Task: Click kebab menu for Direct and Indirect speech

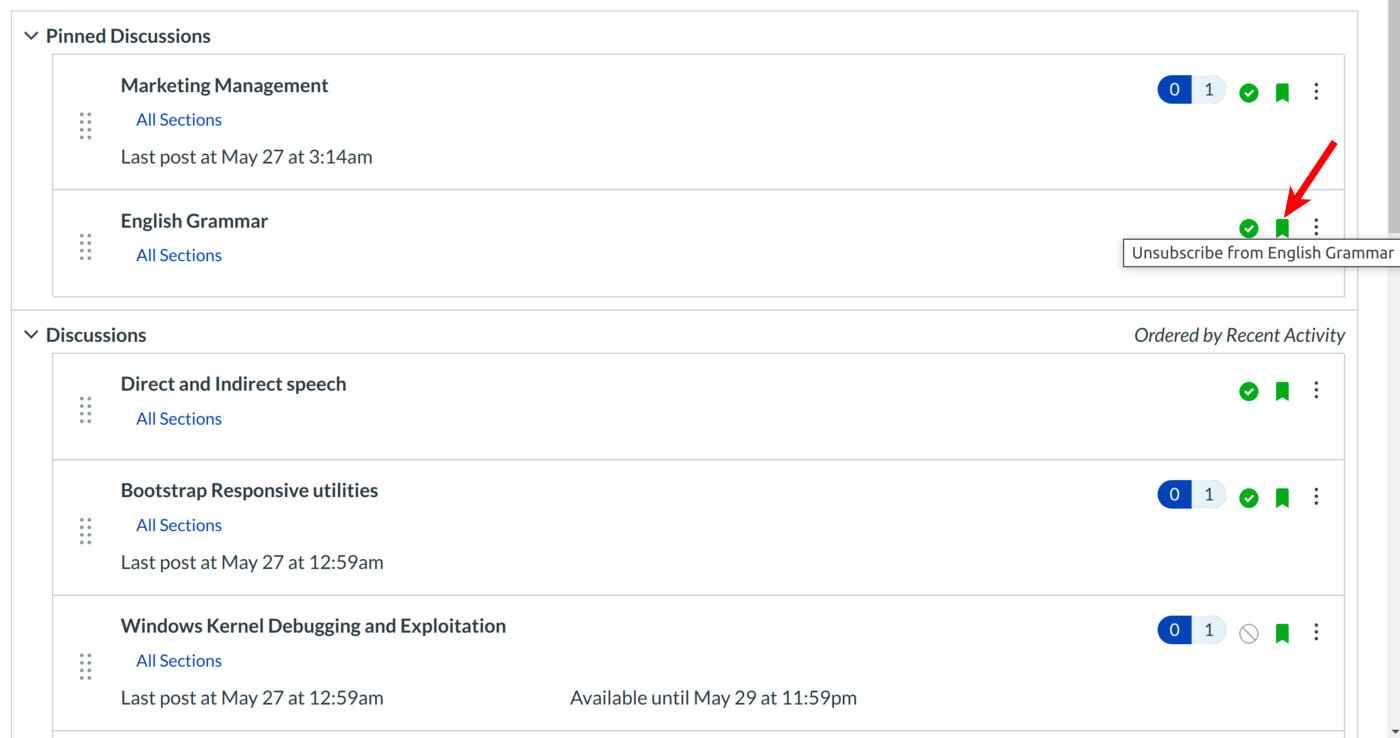Action: coord(1316,390)
